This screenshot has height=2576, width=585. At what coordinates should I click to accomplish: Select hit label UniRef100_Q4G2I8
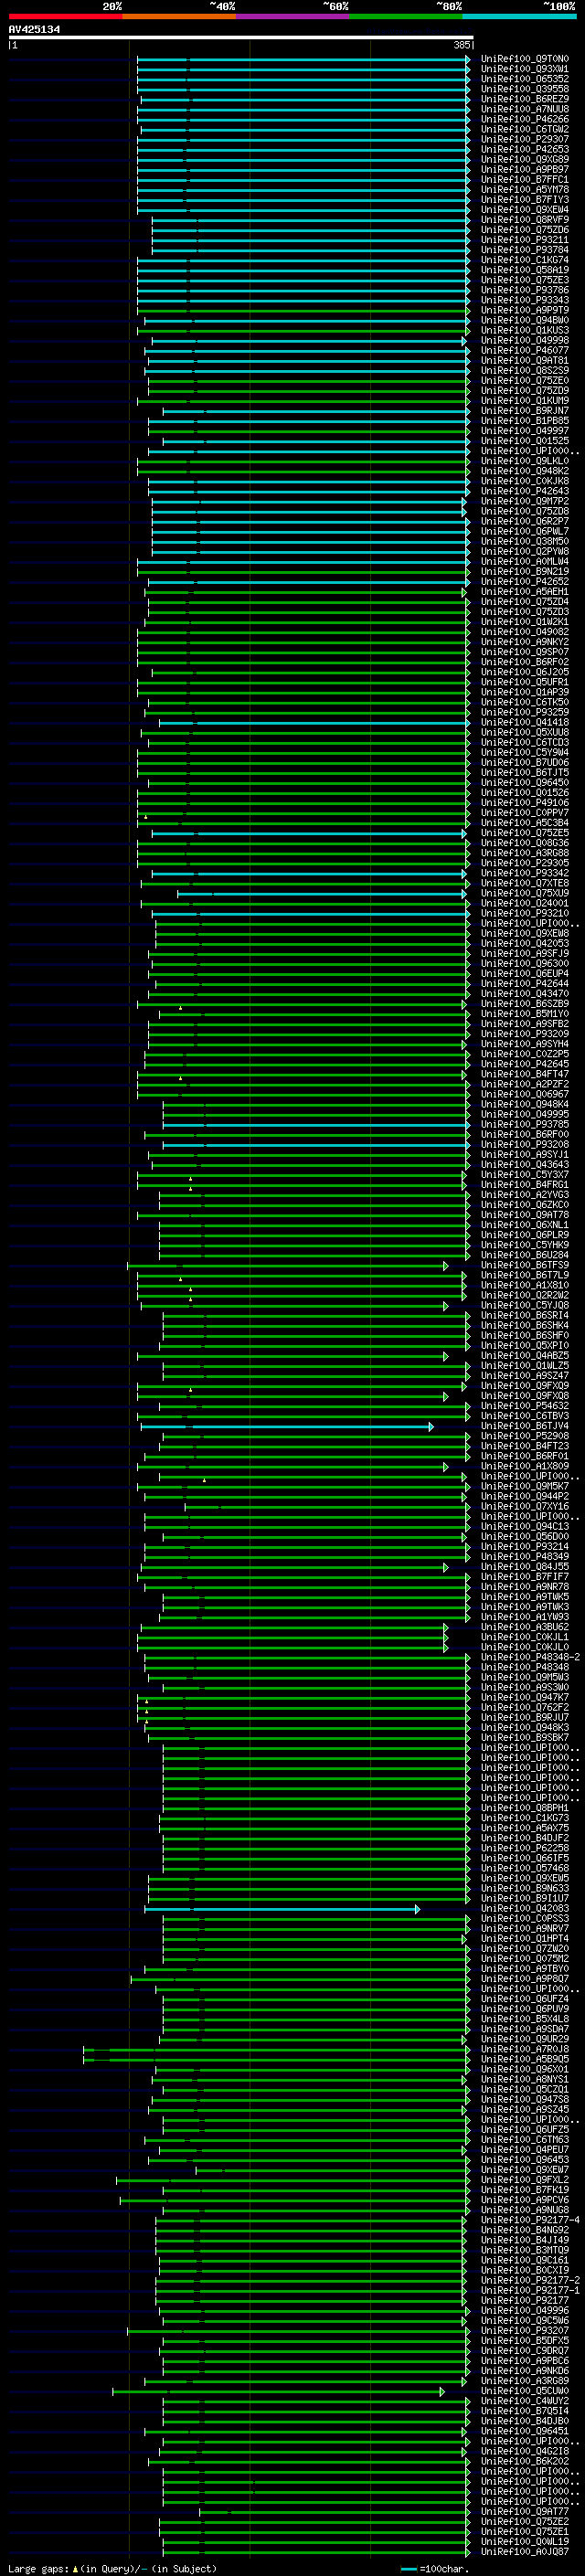click(x=525, y=2451)
